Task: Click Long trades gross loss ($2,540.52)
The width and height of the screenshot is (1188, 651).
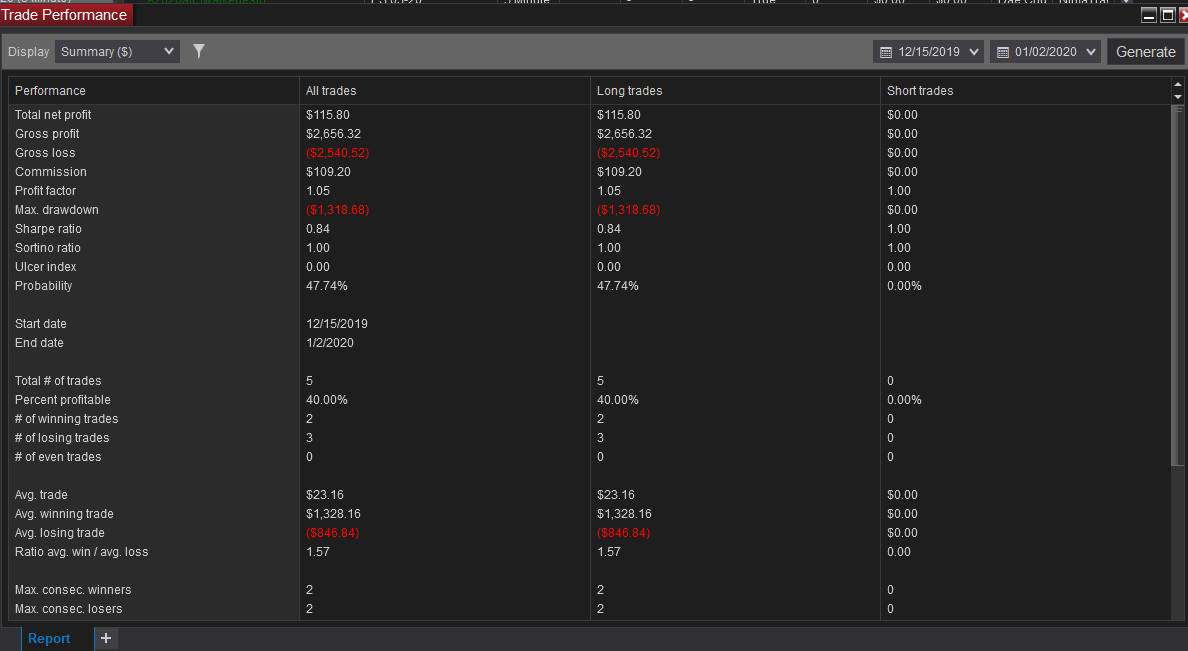Action: click(628, 152)
